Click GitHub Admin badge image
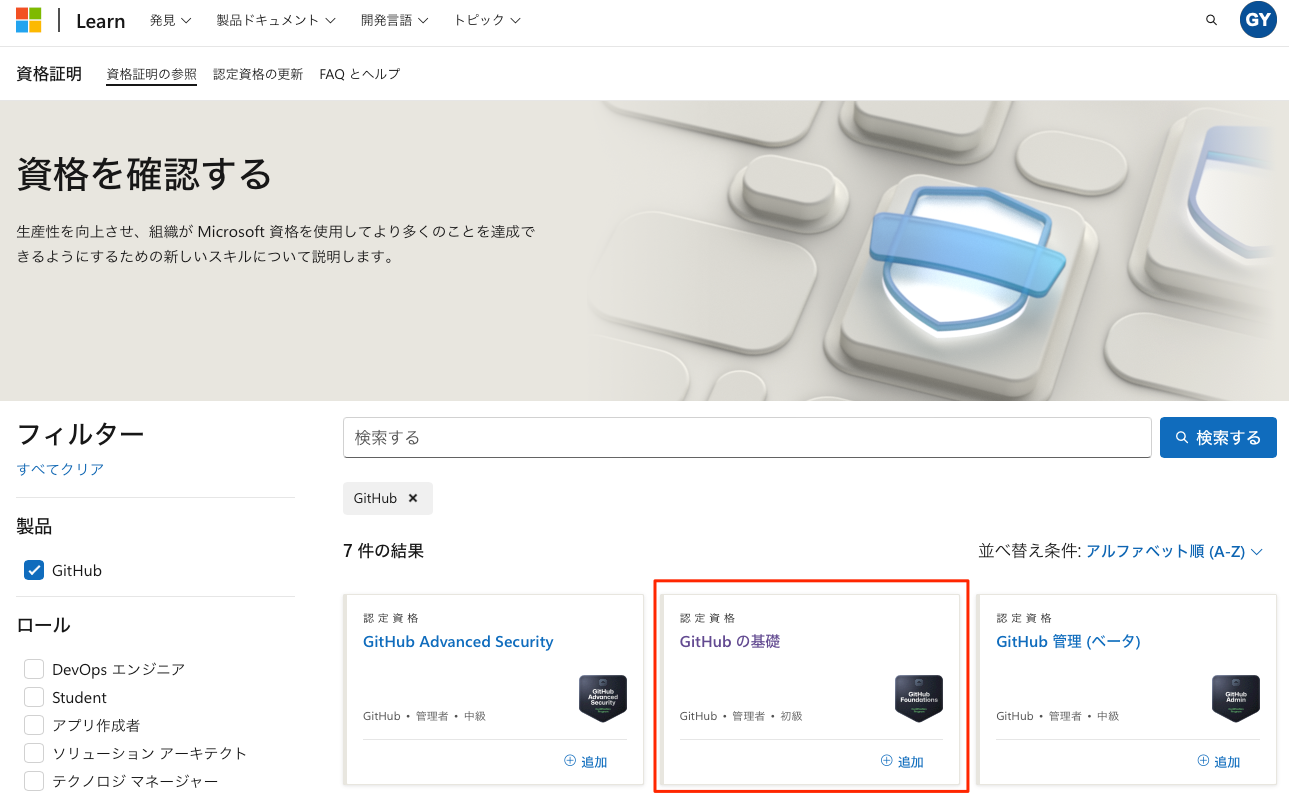1289x796 pixels. tap(1236, 698)
